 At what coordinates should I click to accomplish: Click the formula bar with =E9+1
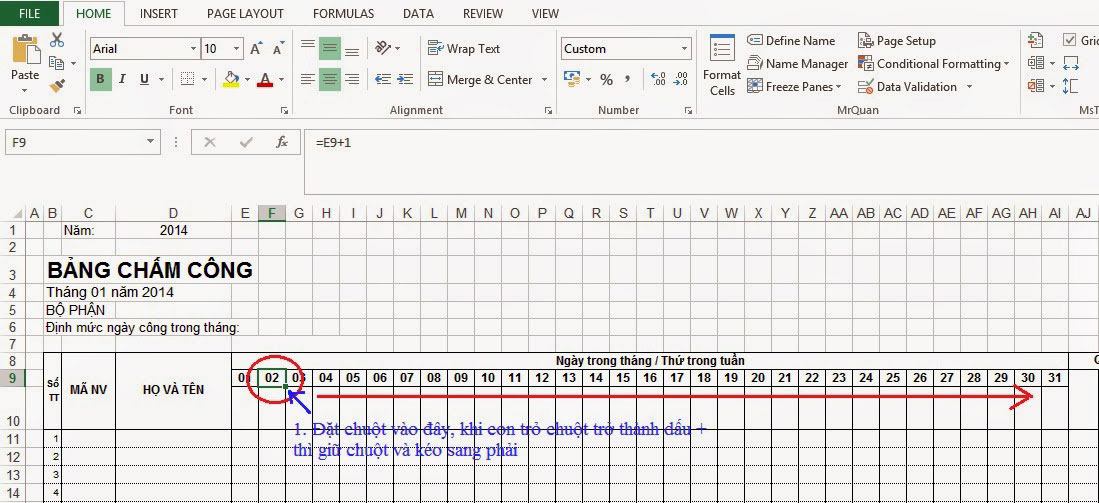(x=701, y=161)
